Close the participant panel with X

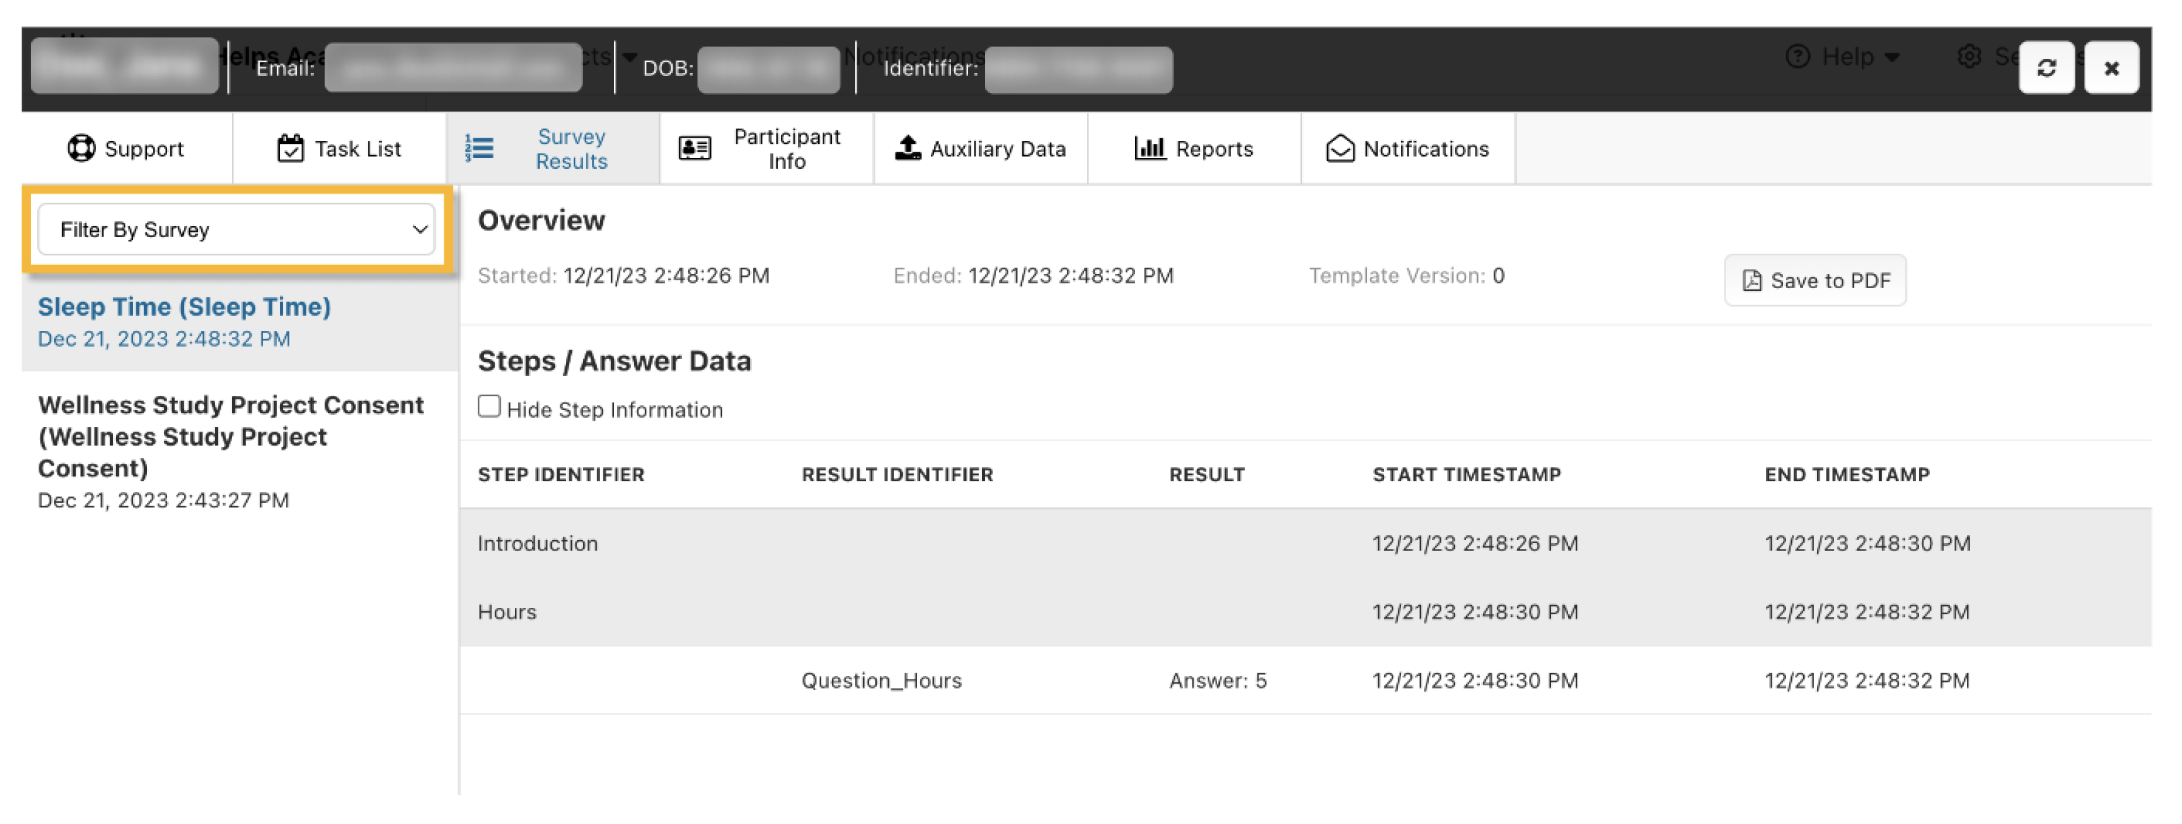click(x=2111, y=68)
